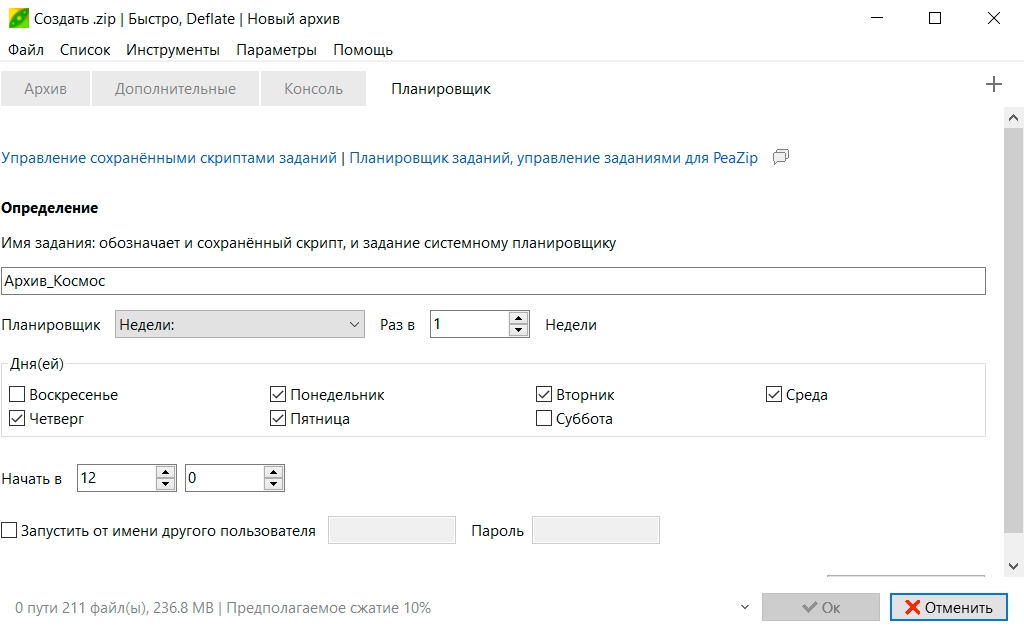Click the PeaZip app icon in title bar

pos(18,18)
